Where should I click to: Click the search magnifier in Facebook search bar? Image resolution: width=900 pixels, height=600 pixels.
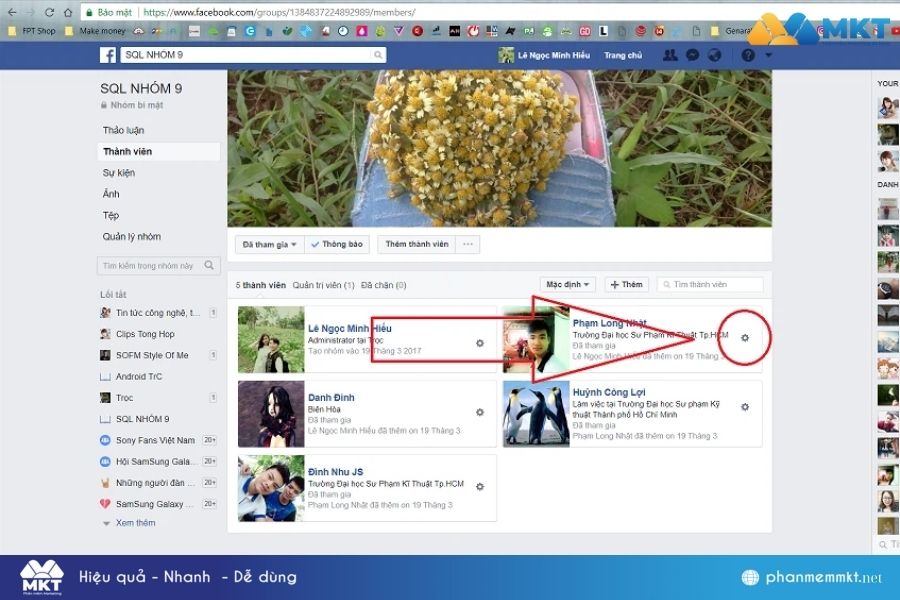pos(378,55)
